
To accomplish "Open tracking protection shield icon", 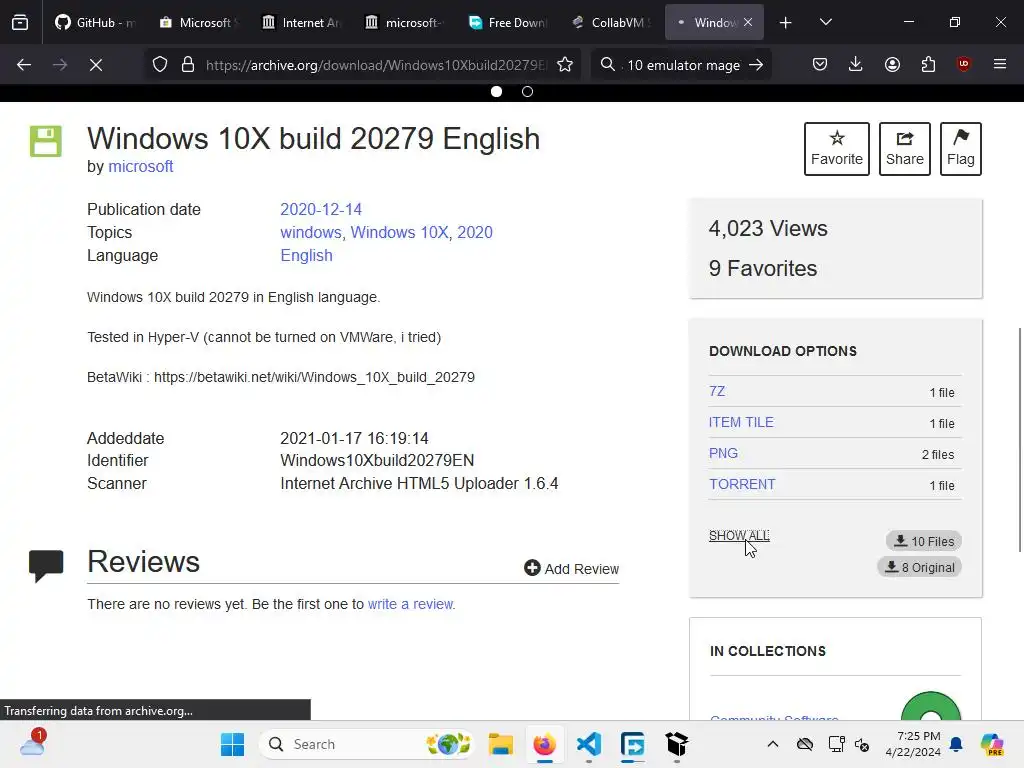I will [x=160, y=65].
